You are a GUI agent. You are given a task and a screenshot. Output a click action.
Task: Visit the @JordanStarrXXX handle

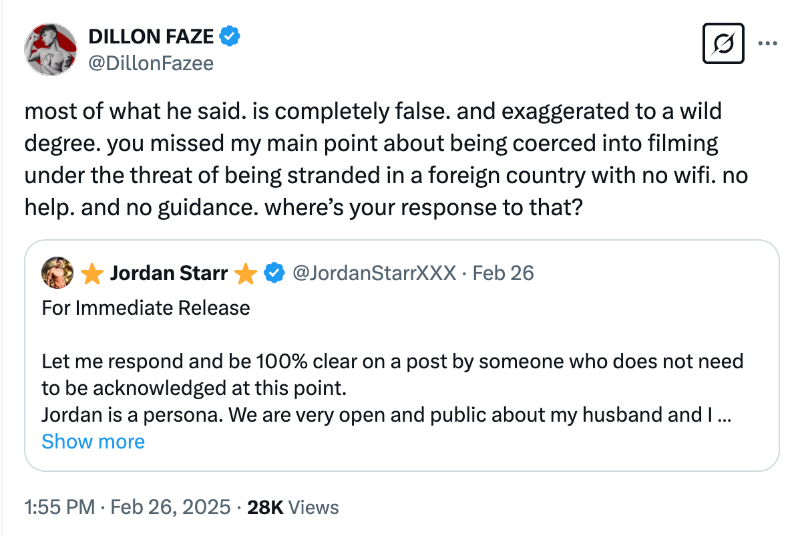pyautogui.click(x=373, y=272)
